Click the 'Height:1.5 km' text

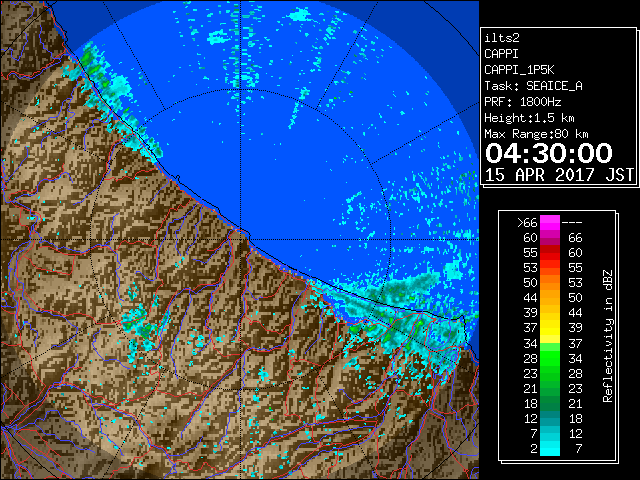point(529,118)
